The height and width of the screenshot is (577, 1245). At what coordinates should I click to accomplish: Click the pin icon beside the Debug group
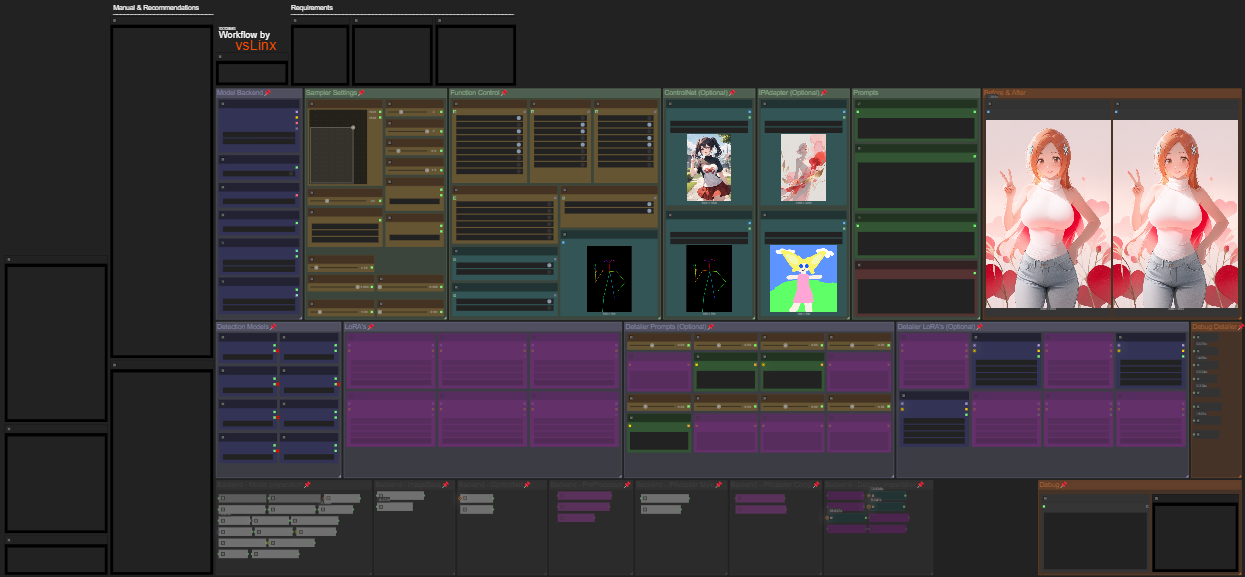[x=1063, y=485]
